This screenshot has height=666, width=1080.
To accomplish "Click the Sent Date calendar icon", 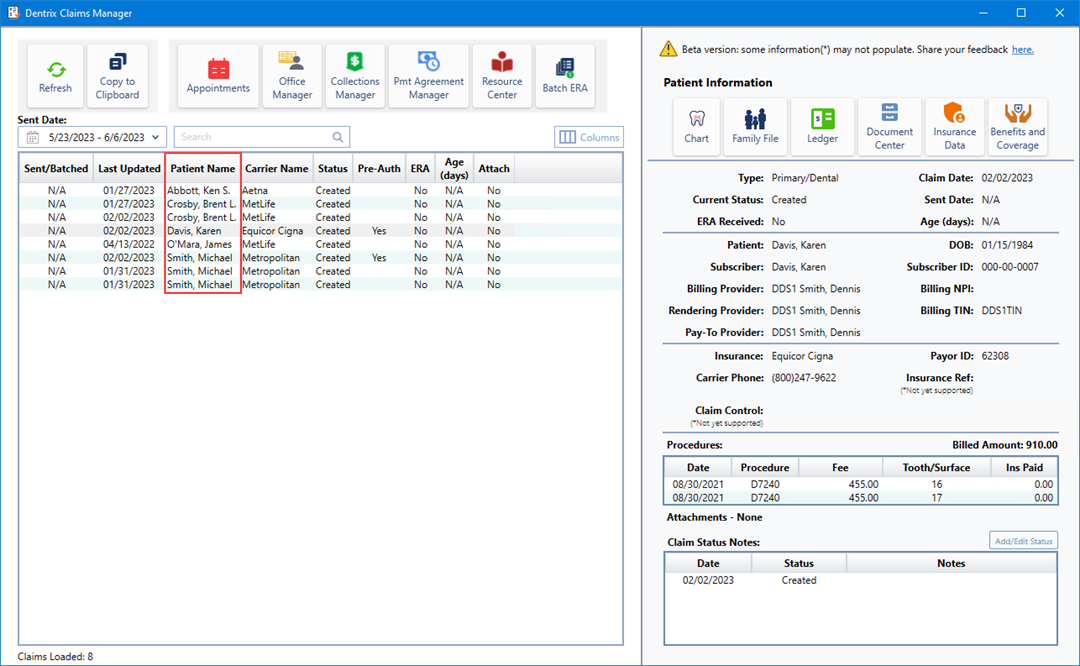I will [32, 138].
